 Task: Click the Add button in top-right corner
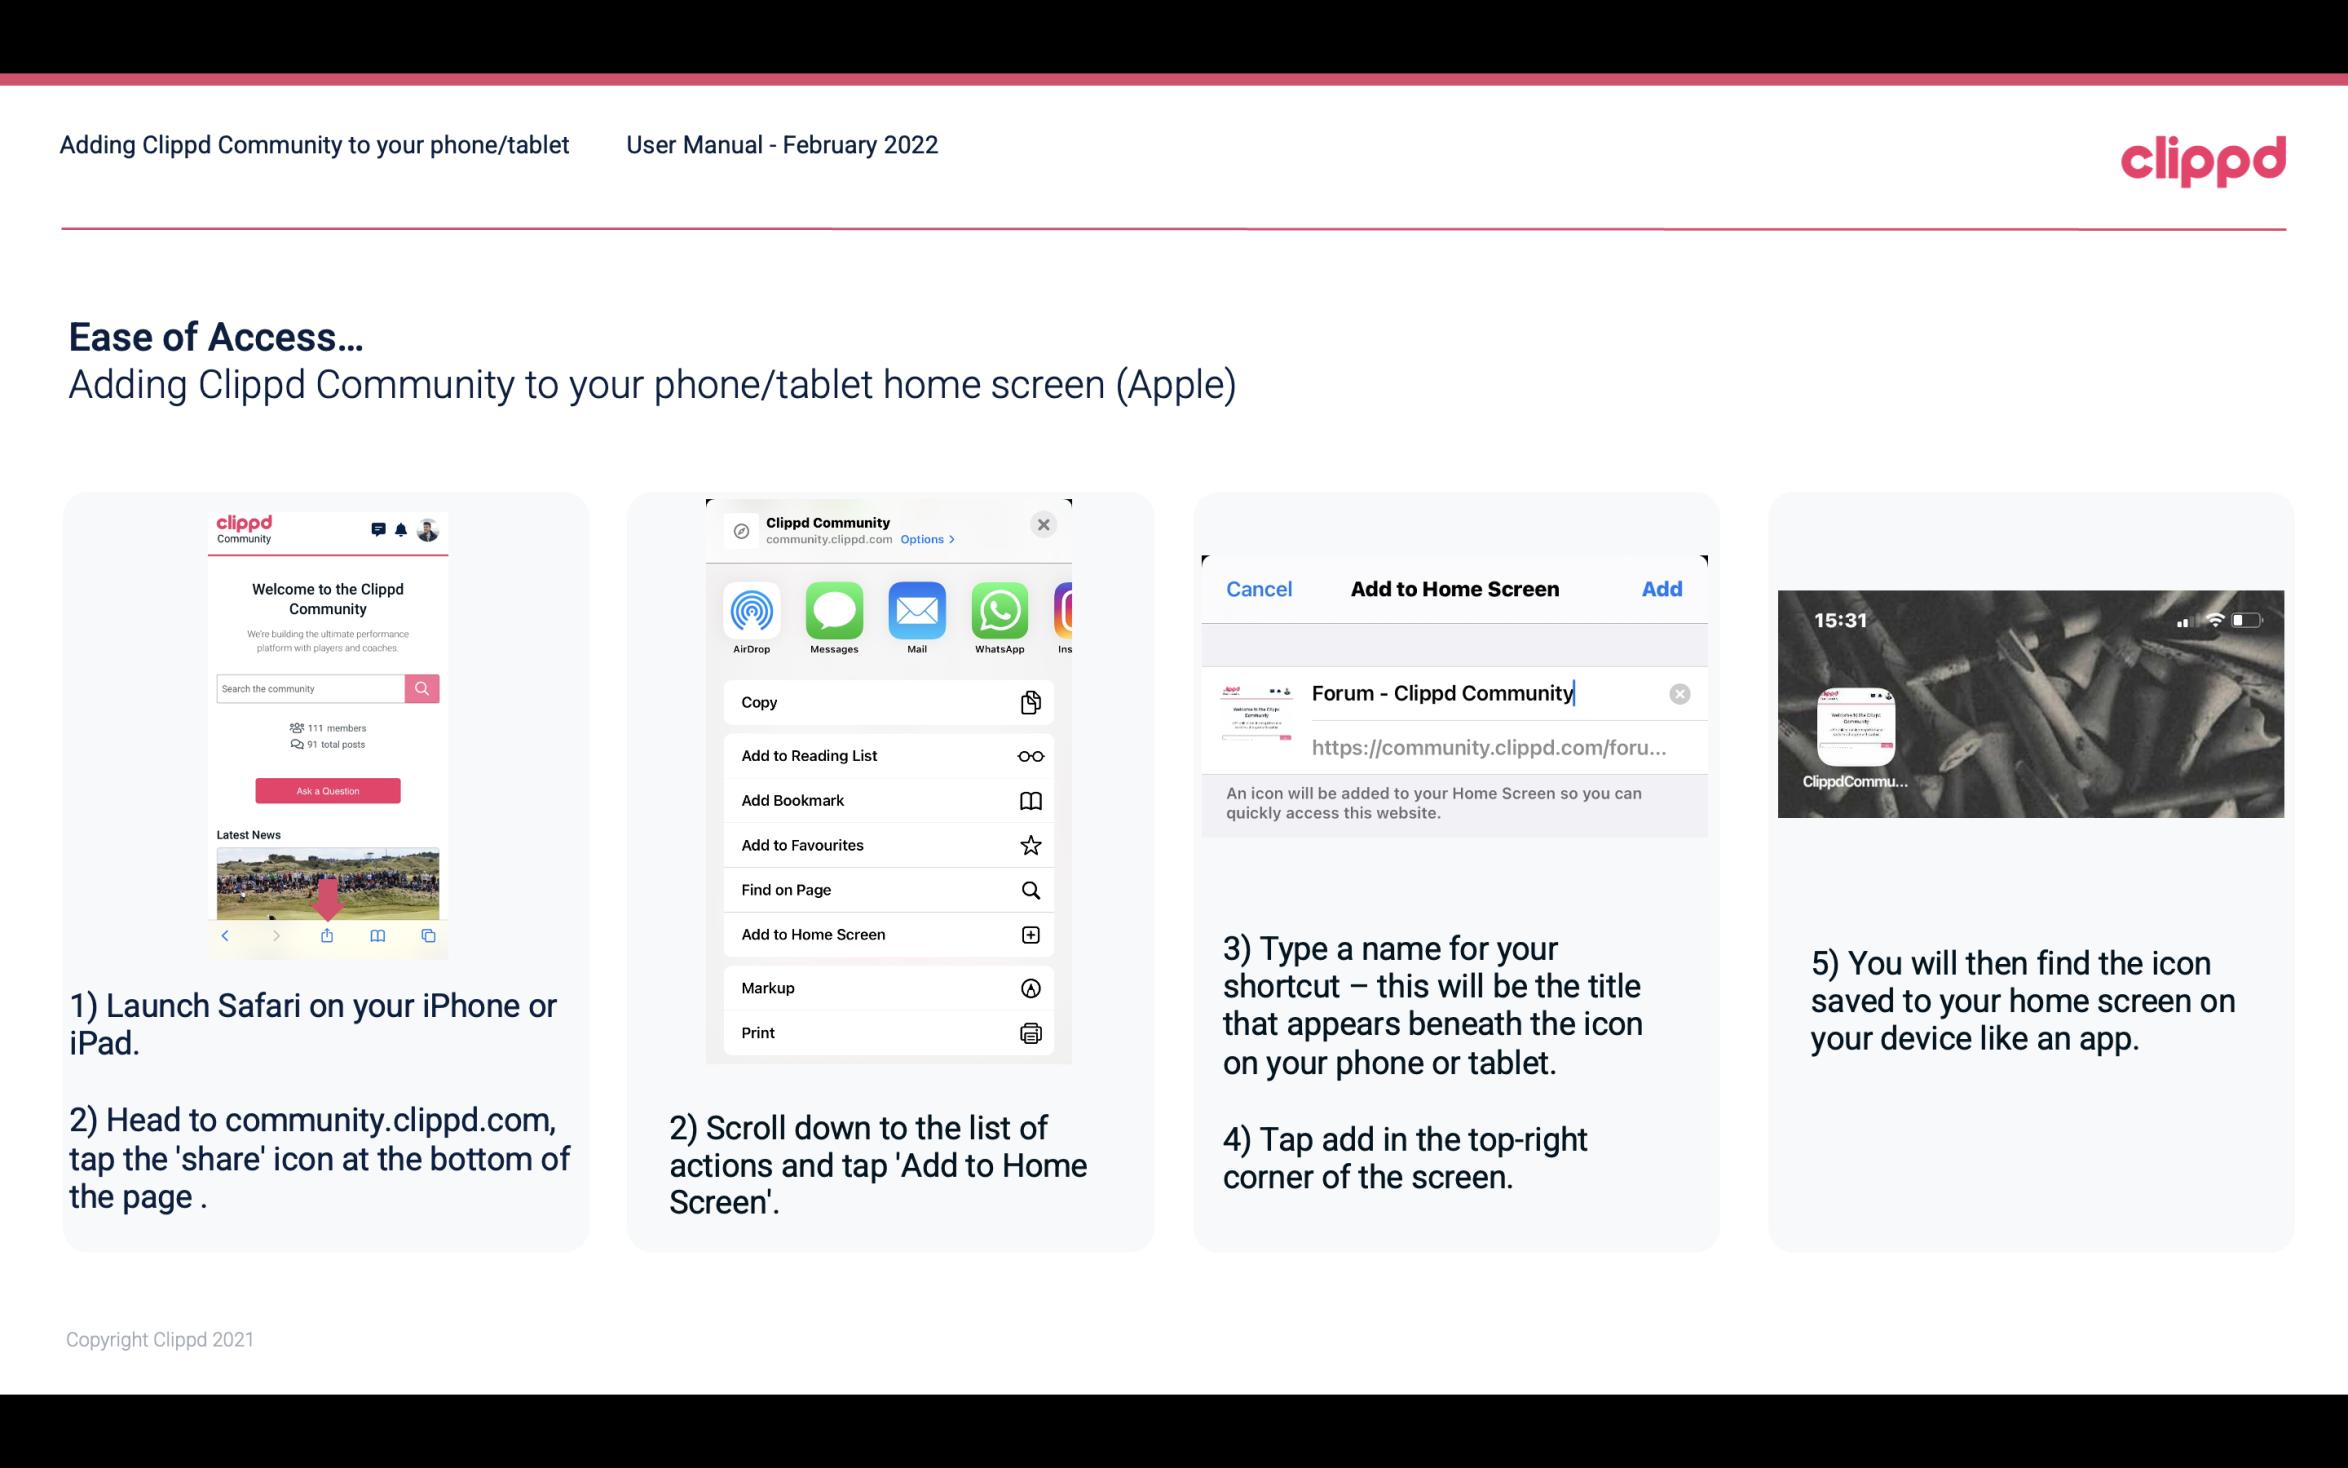pyautogui.click(x=1662, y=589)
